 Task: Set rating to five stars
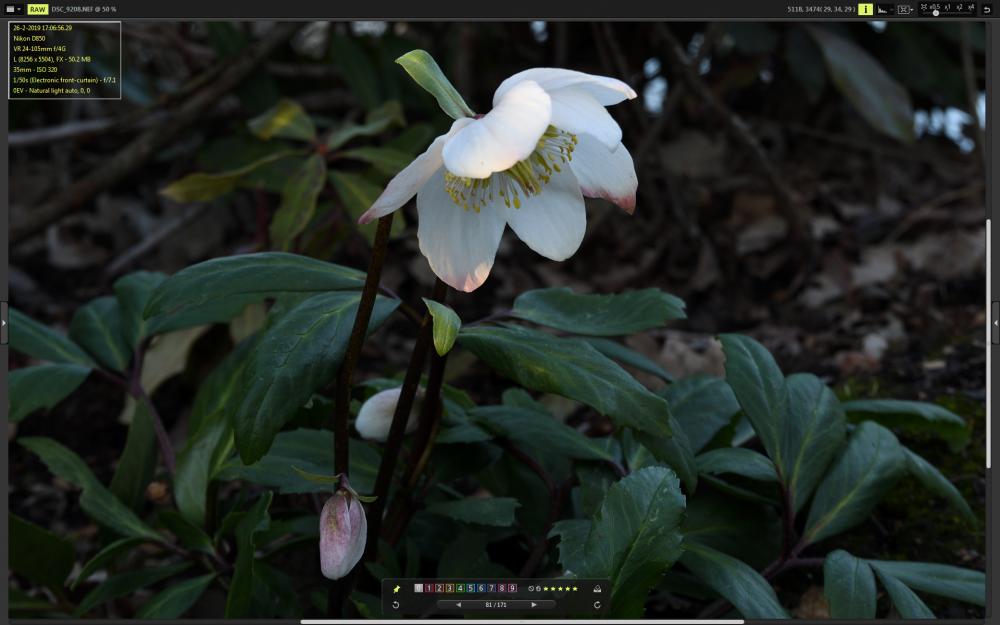coord(575,589)
